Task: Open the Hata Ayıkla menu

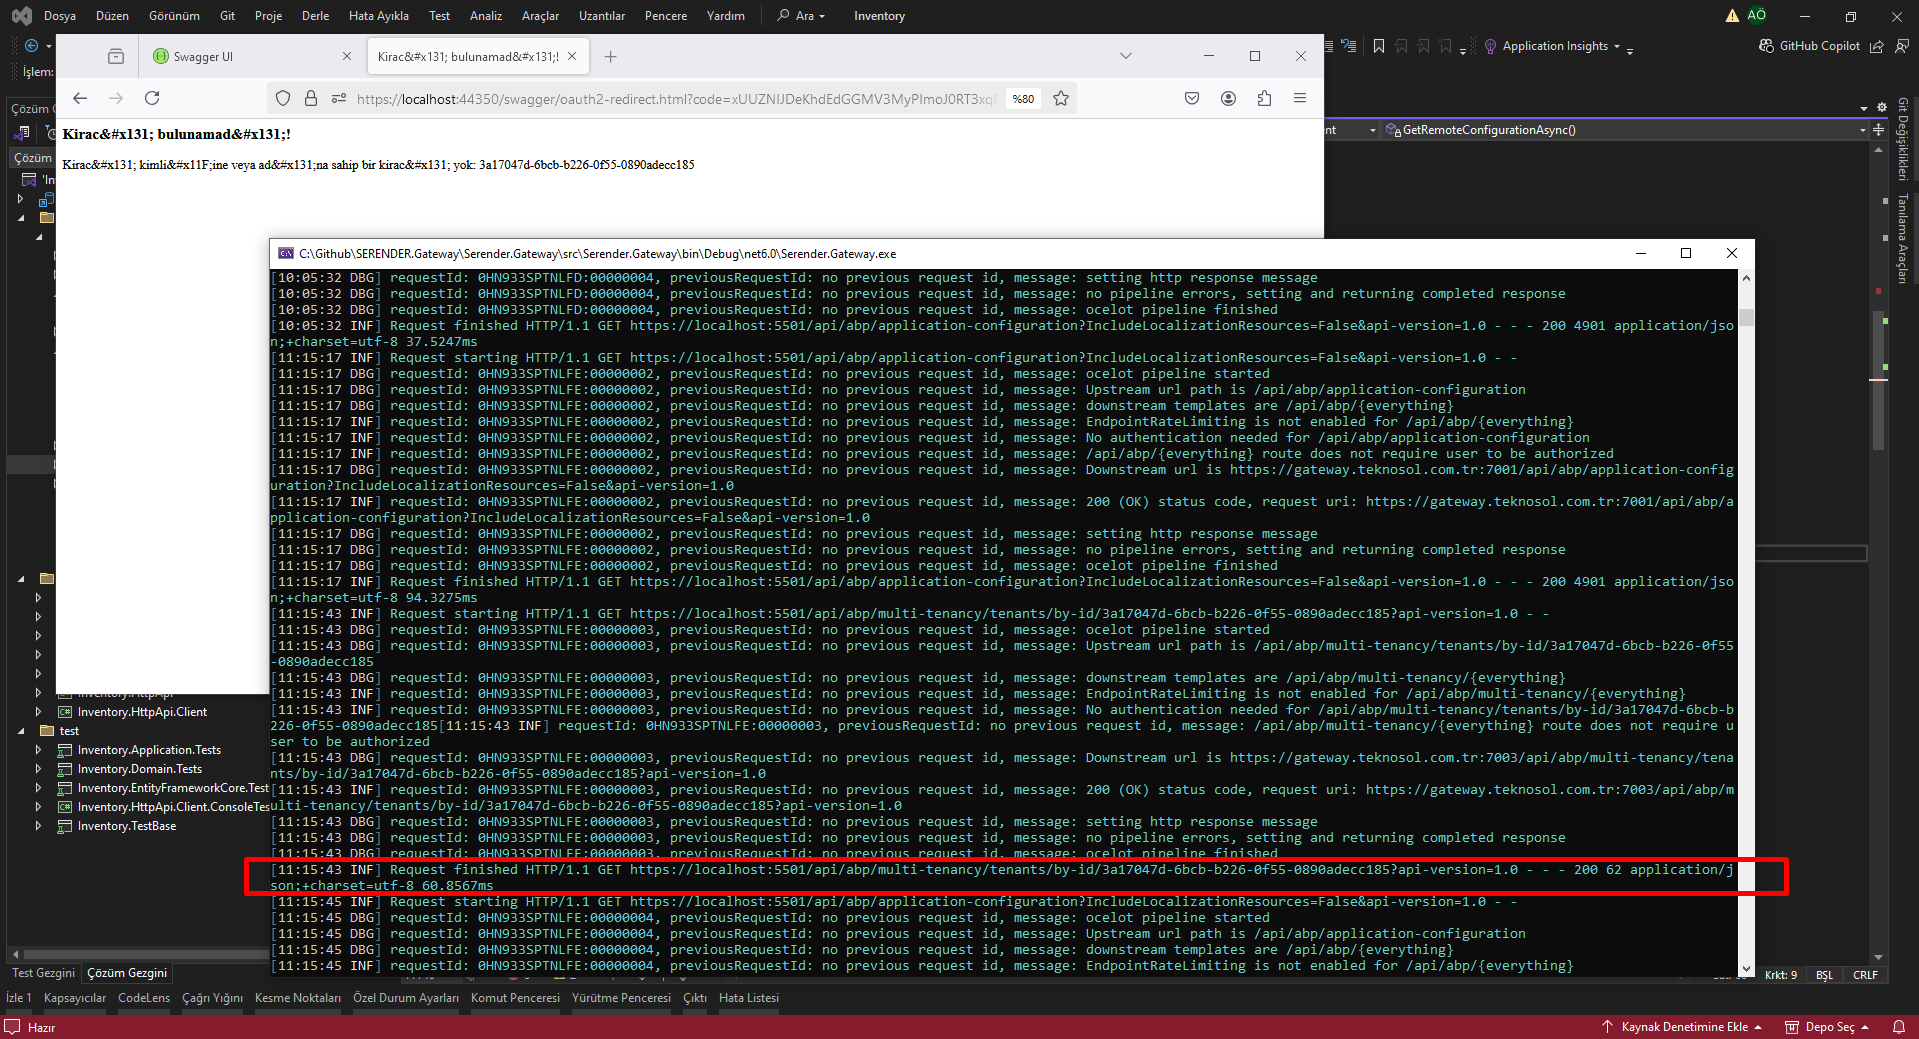Action: (378, 16)
